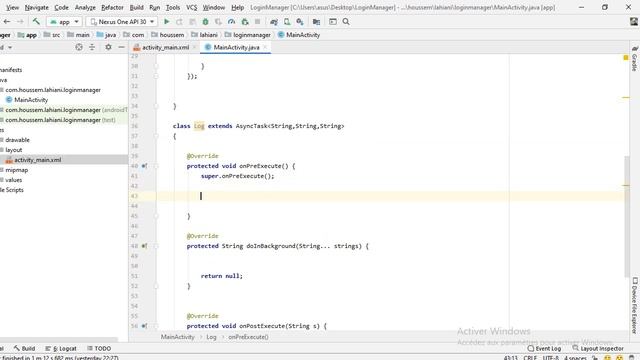Viewport: 640px width, 360px height.
Task: Open the Analyze menu
Action: 85,7
